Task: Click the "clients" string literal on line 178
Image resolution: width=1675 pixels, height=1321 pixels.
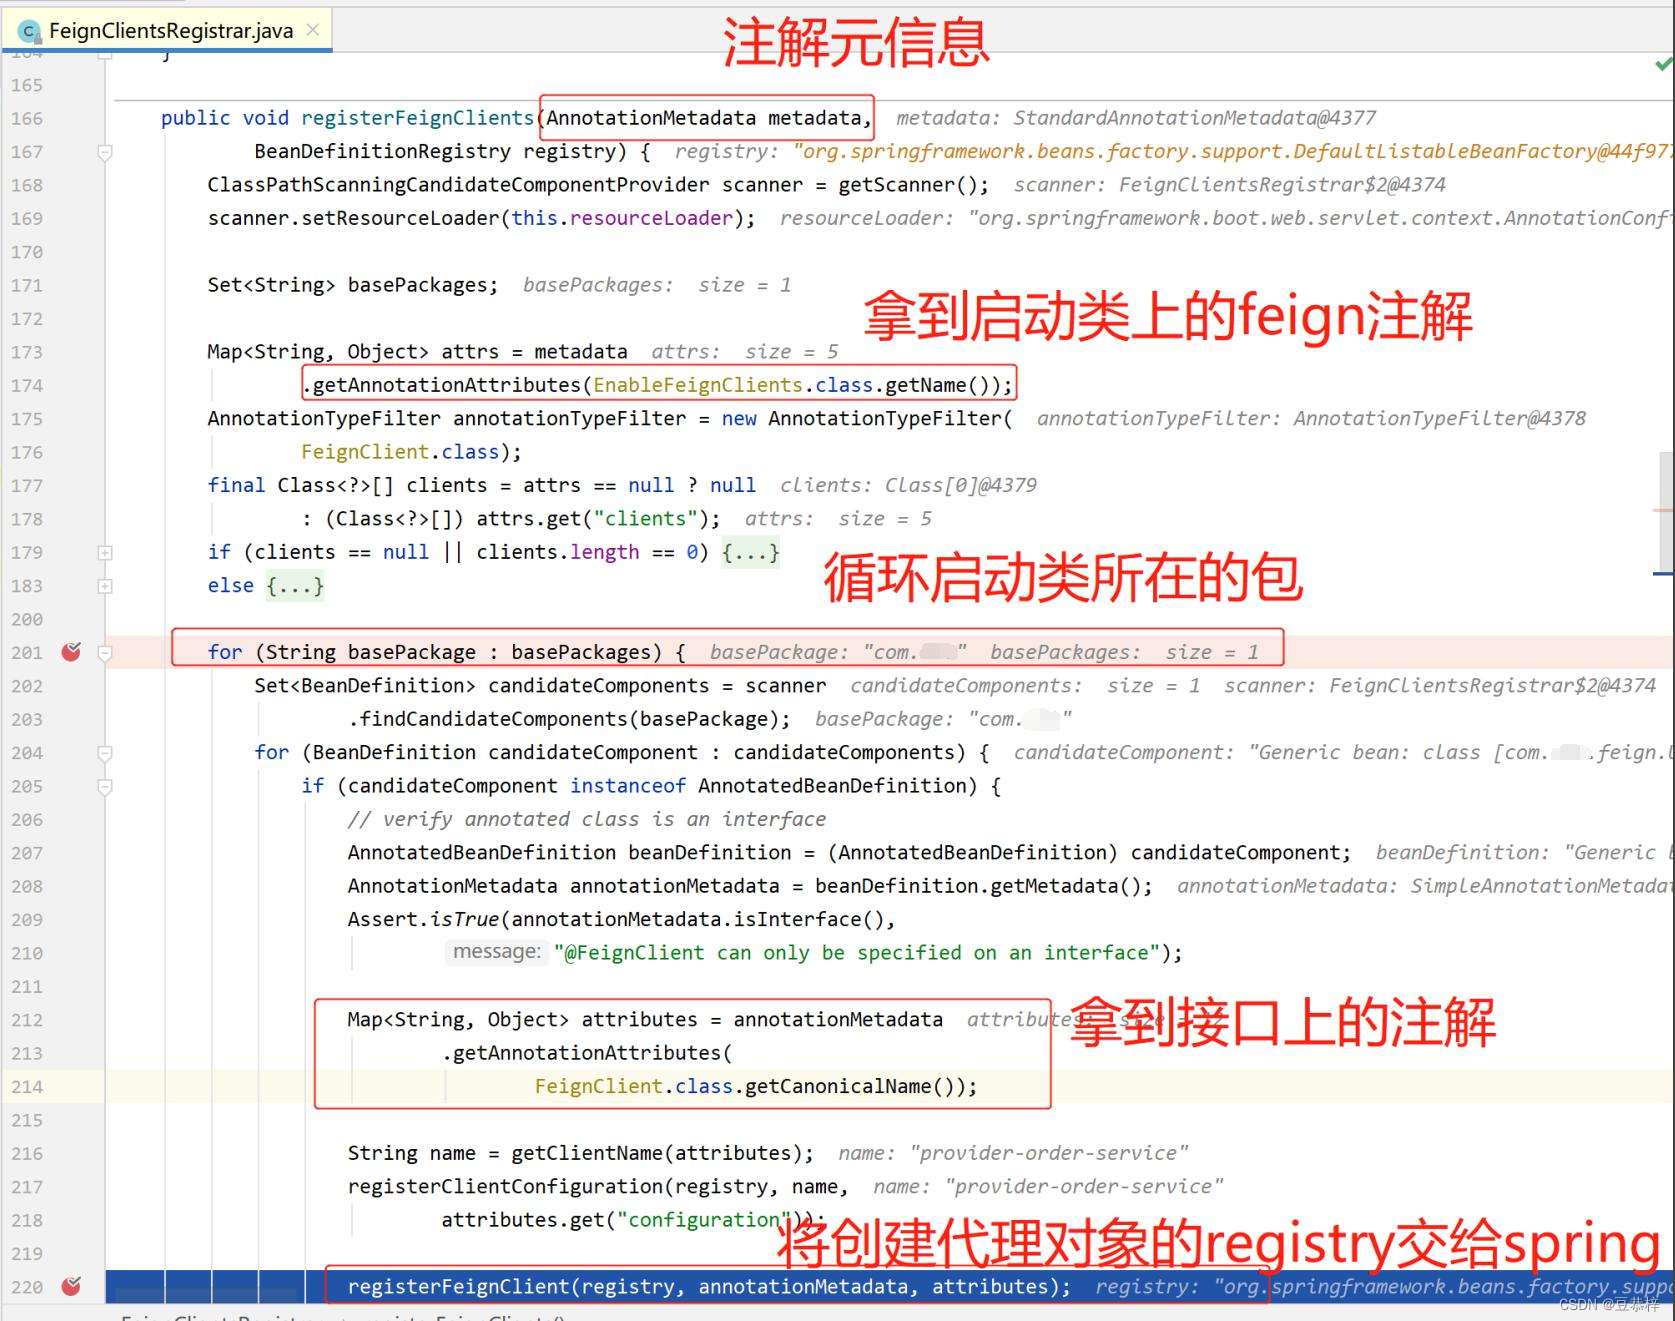Action: (645, 519)
